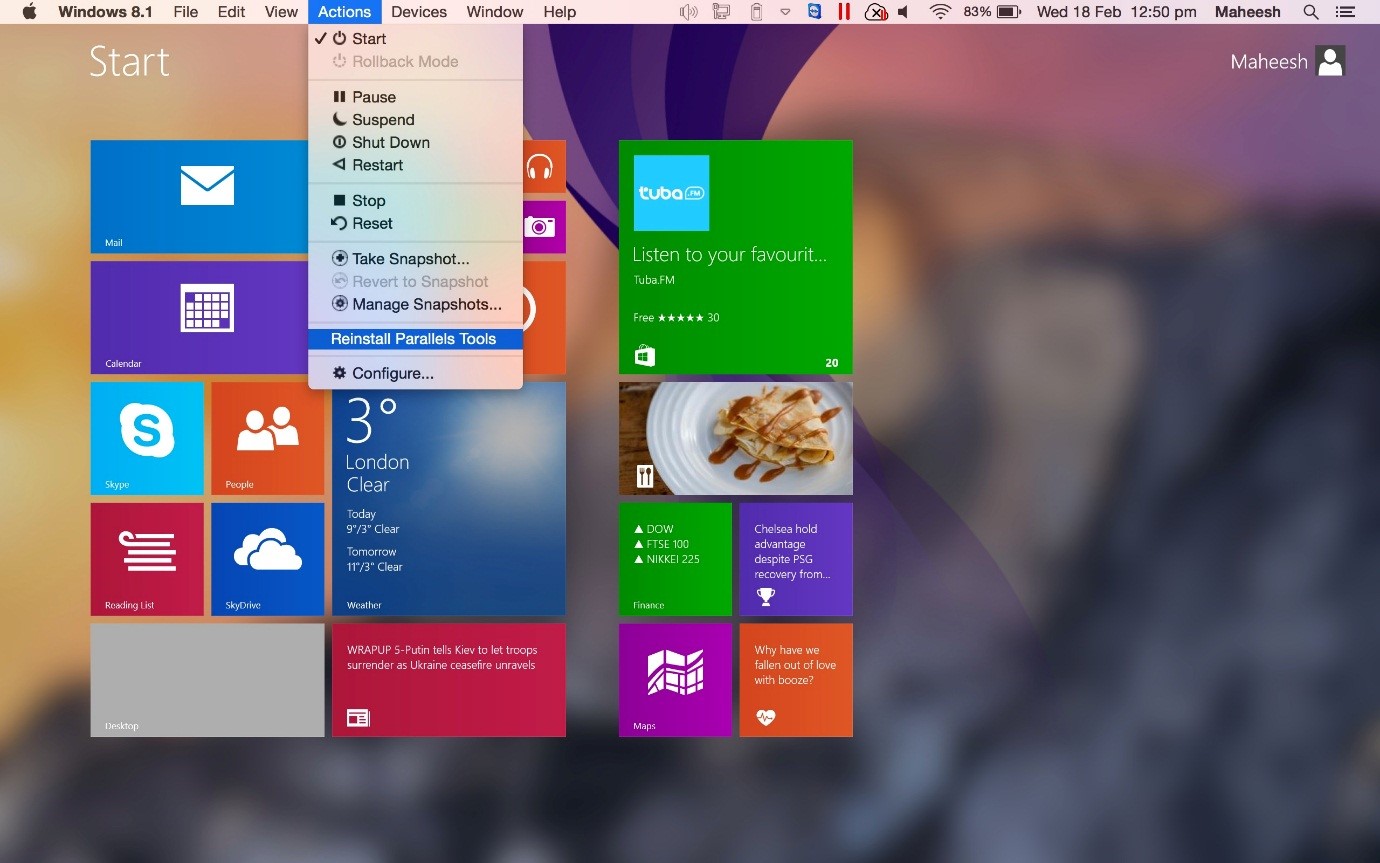Screen dimensions: 1380x863
Task: Select the checked Start item in the Actions menu
Action: (x=415, y=38)
